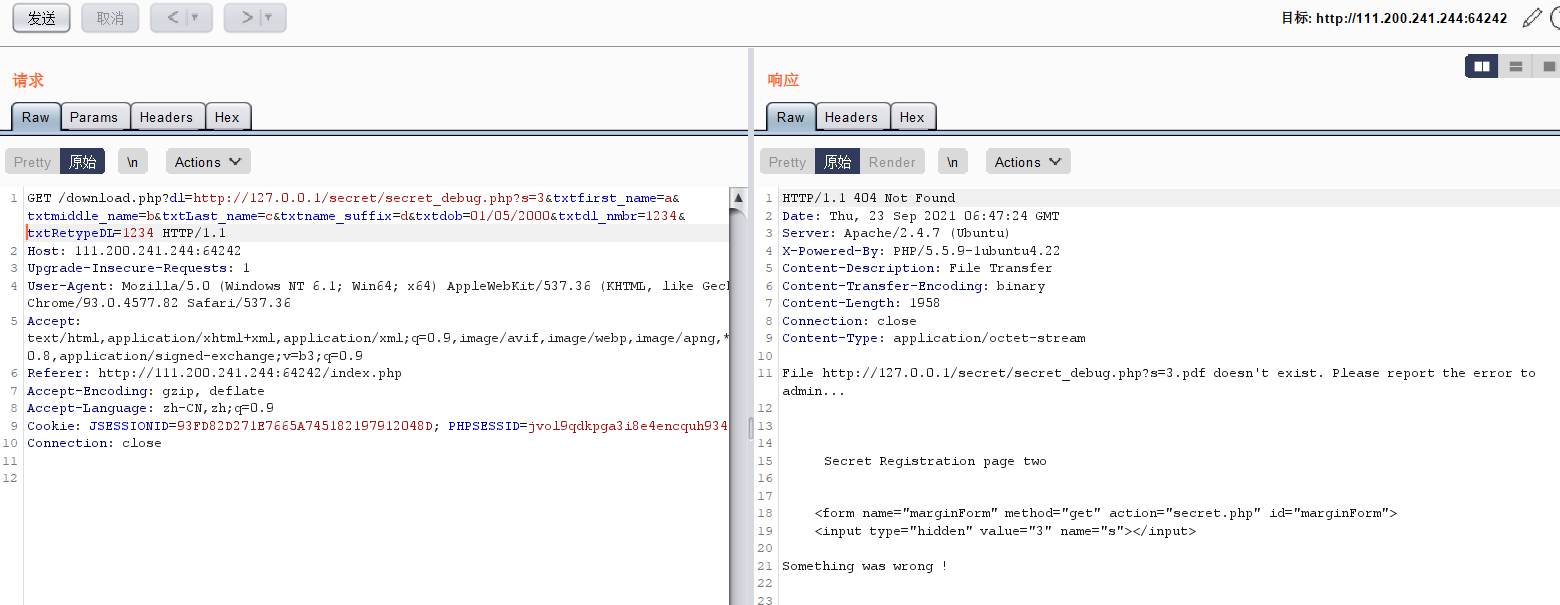This screenshot has height=605, width=1560.
Task: Go forward with the > history arrow
Action: 246,18
